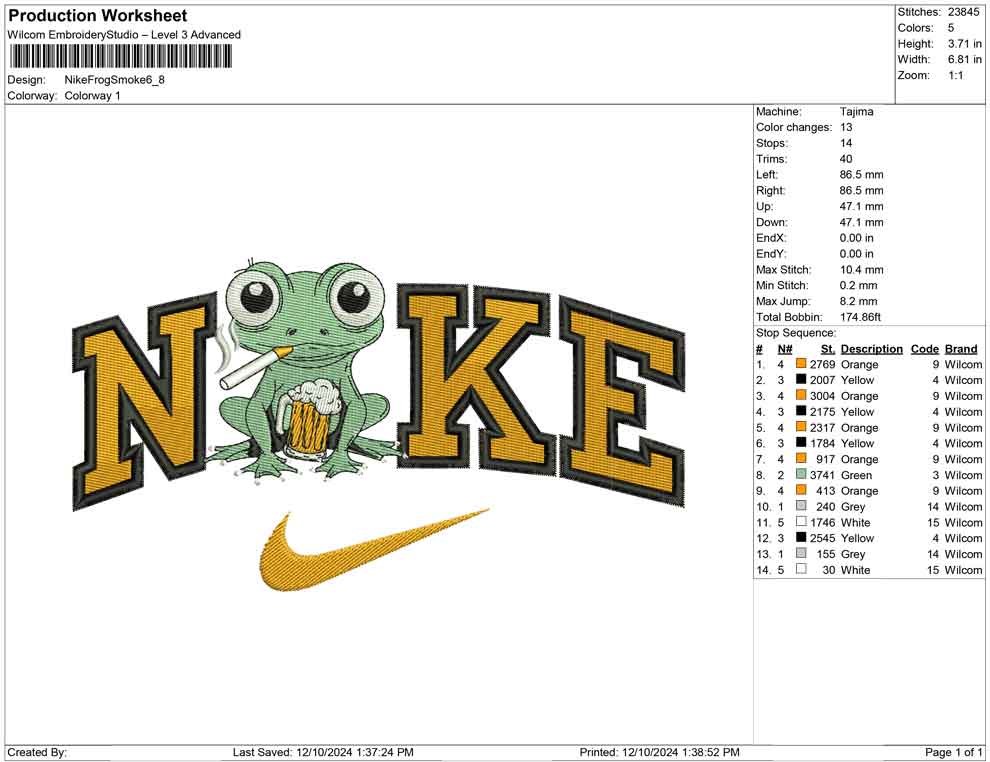The image size is (990, 762).
Task: Click the Total Bobbin value '174.86ft'
Action: click(x=860, y=316)
